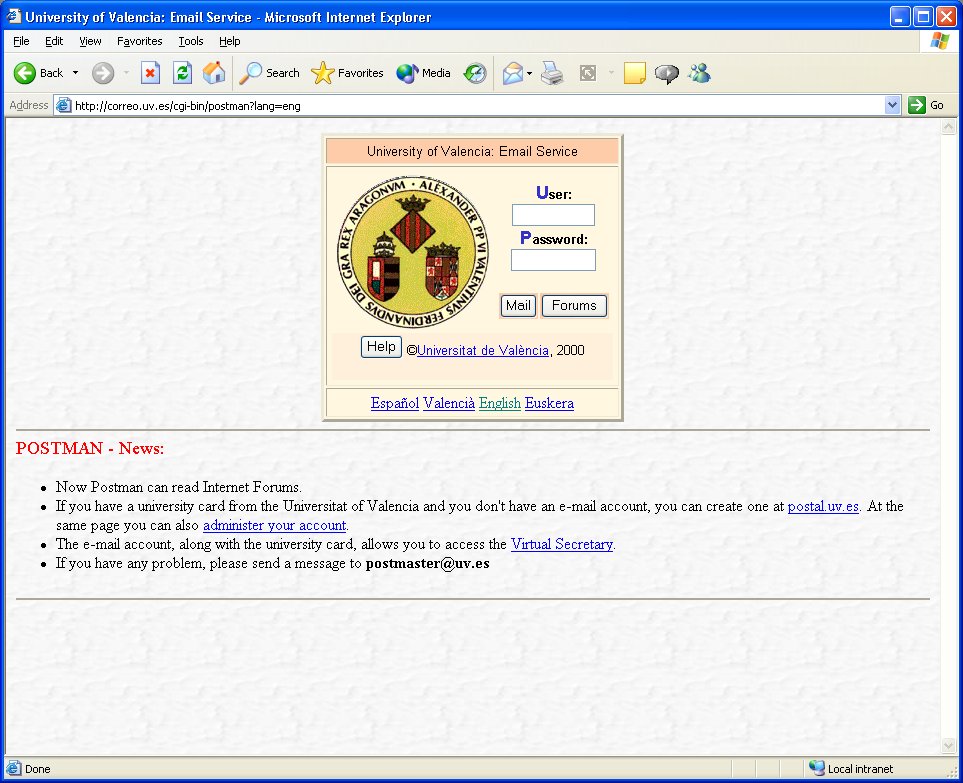Open the Tools menu
Viewport: 963px width, 783px height.
tap(190, 41)
